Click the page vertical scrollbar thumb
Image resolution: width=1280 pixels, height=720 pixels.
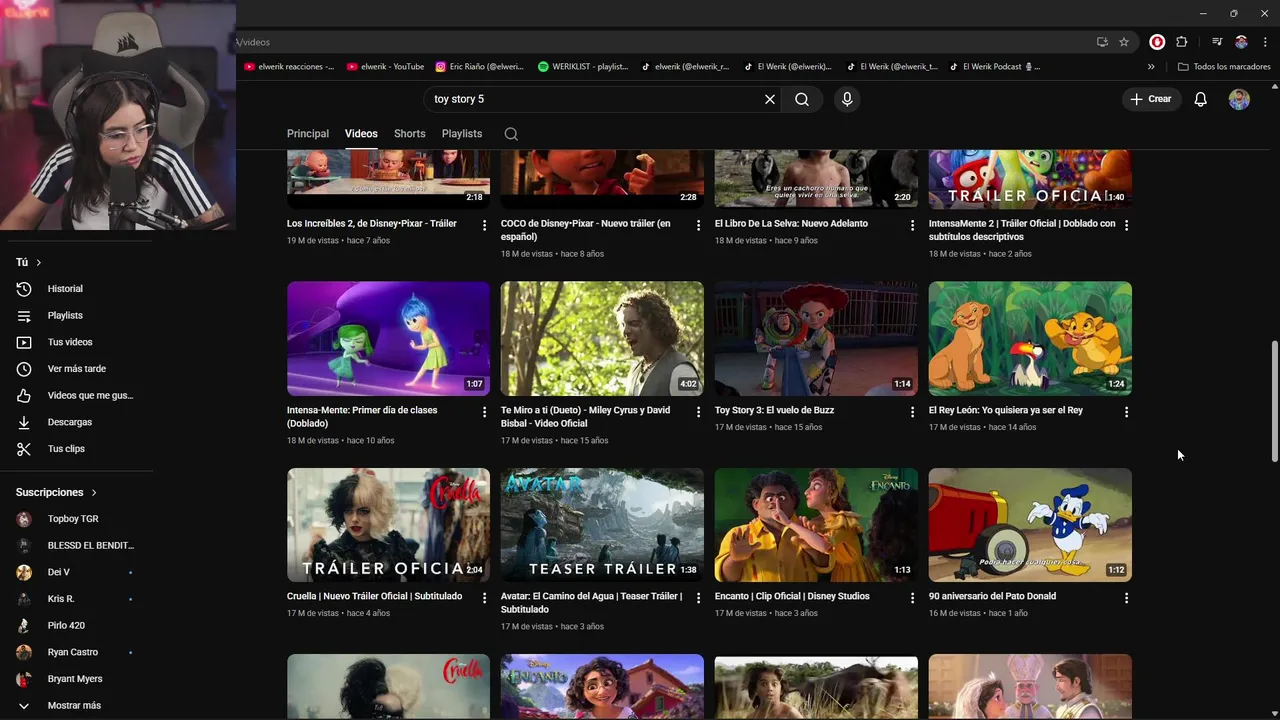1274,400
